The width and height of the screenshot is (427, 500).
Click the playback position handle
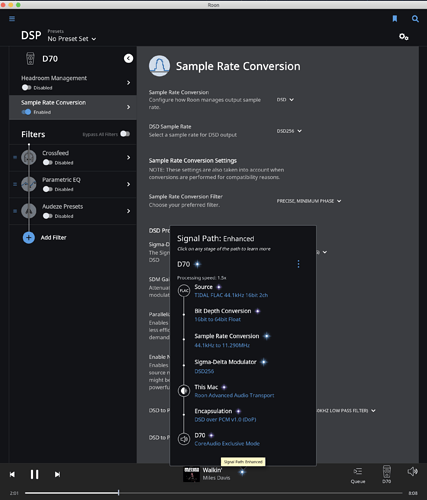click(118, 493)
